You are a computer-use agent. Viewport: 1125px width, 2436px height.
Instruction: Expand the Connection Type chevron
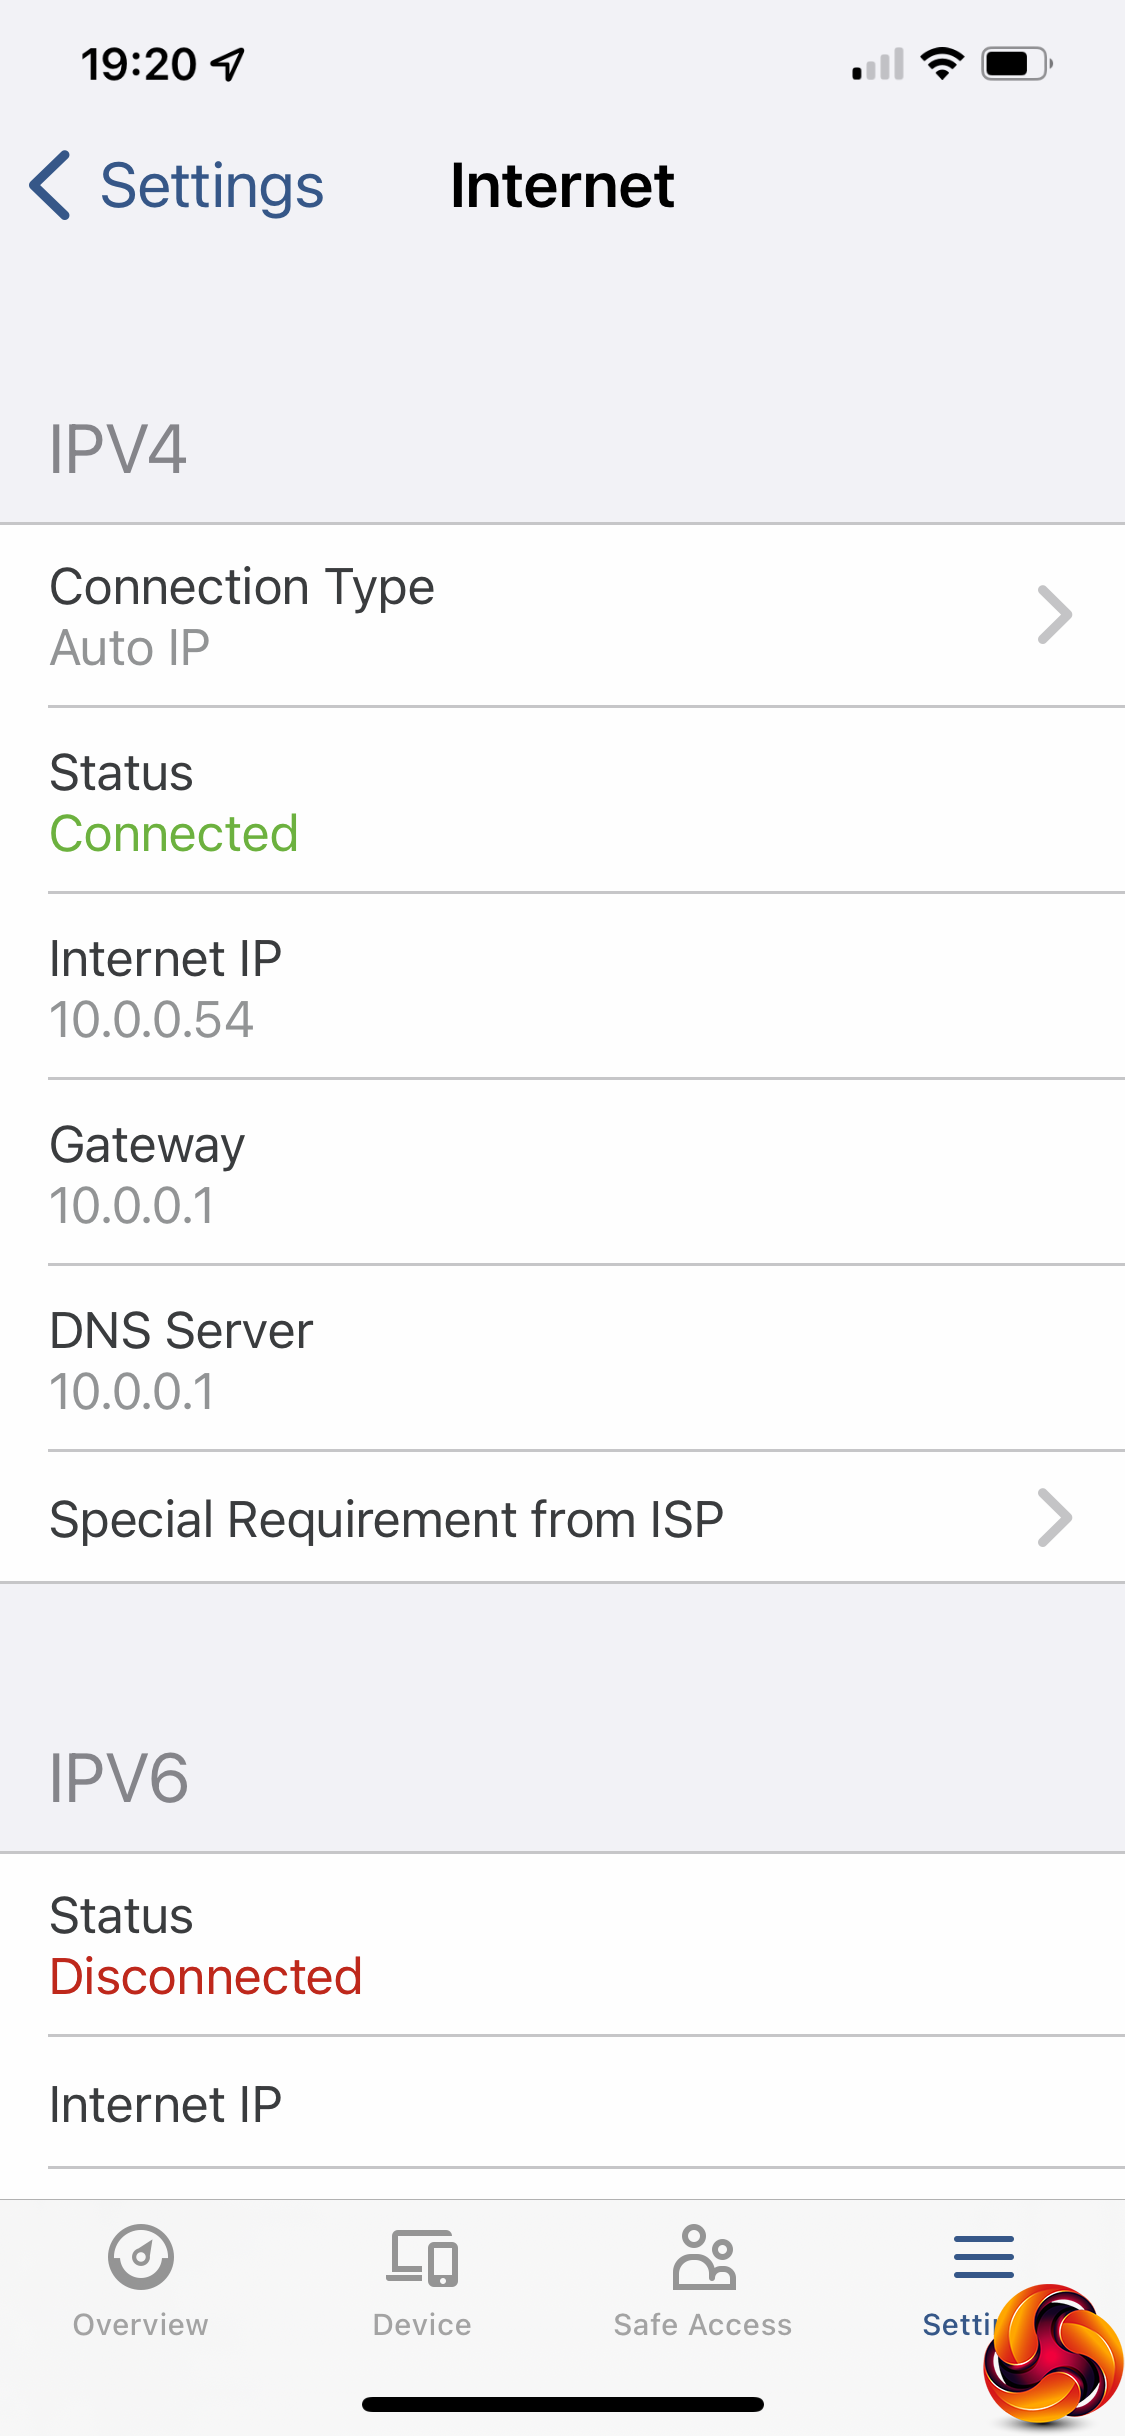coord(1054,615)
